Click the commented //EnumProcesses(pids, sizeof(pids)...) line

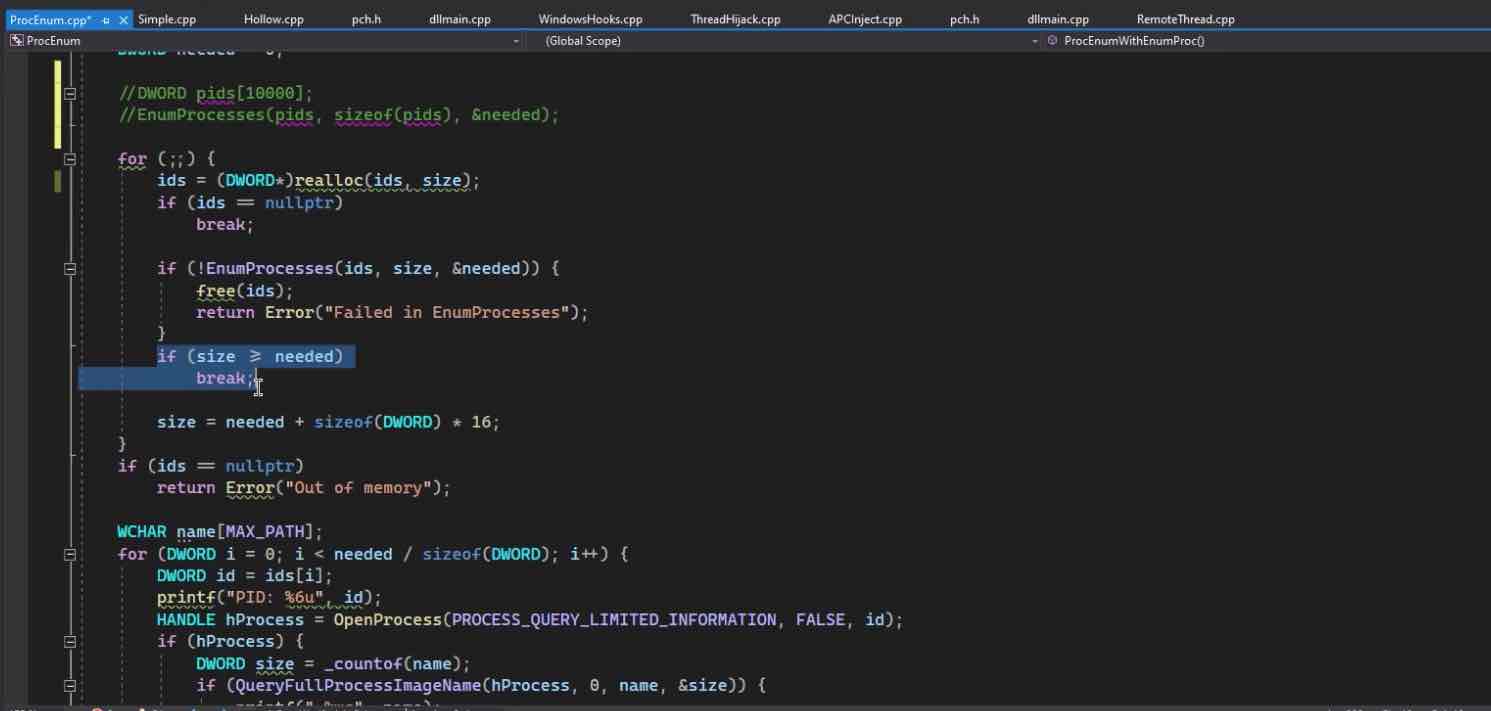(x=338, y=115)
